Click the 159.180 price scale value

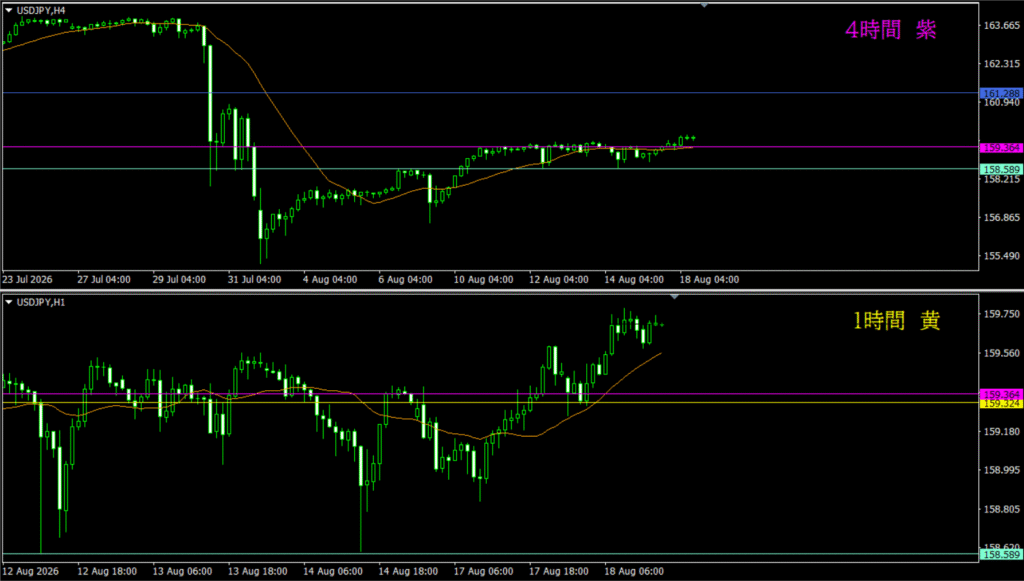(x=1002, y=432)
